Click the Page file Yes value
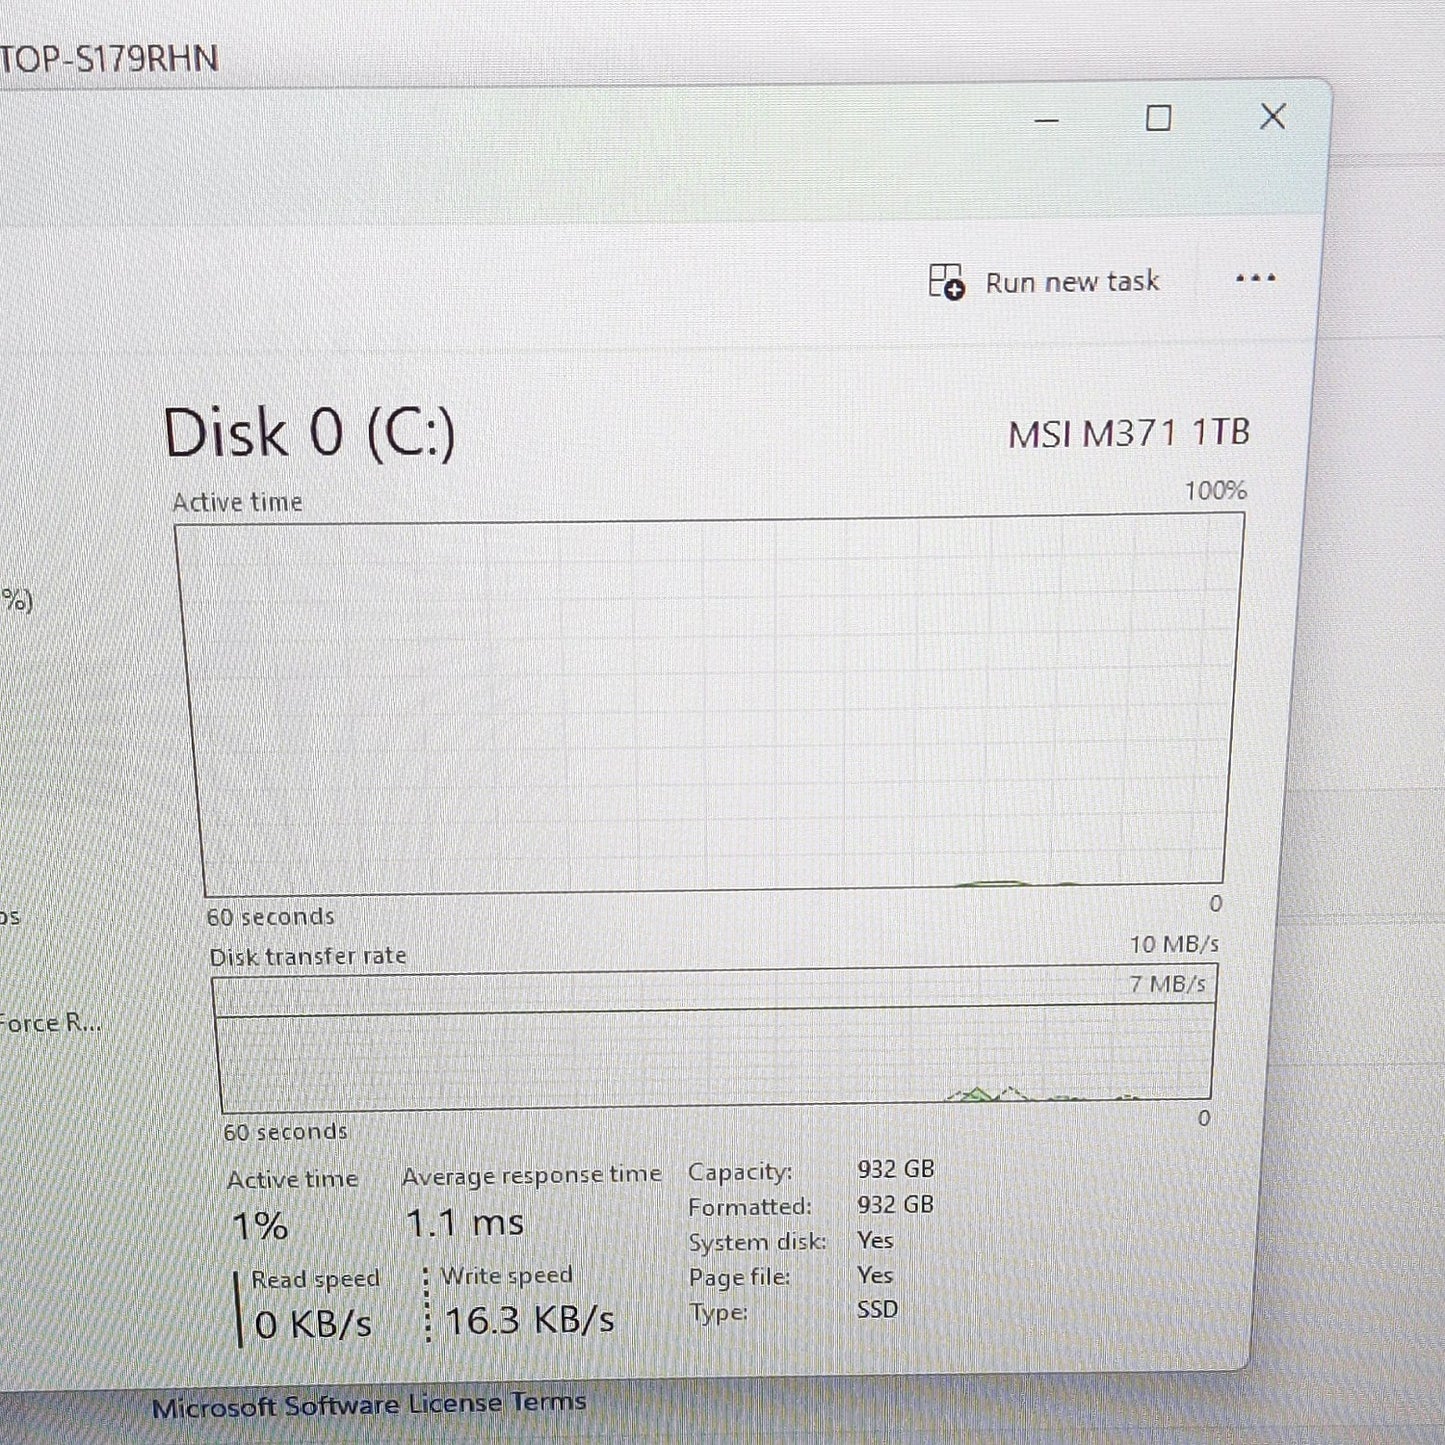Screen dimensions: 1445x1445 (x=875, y=1275)
